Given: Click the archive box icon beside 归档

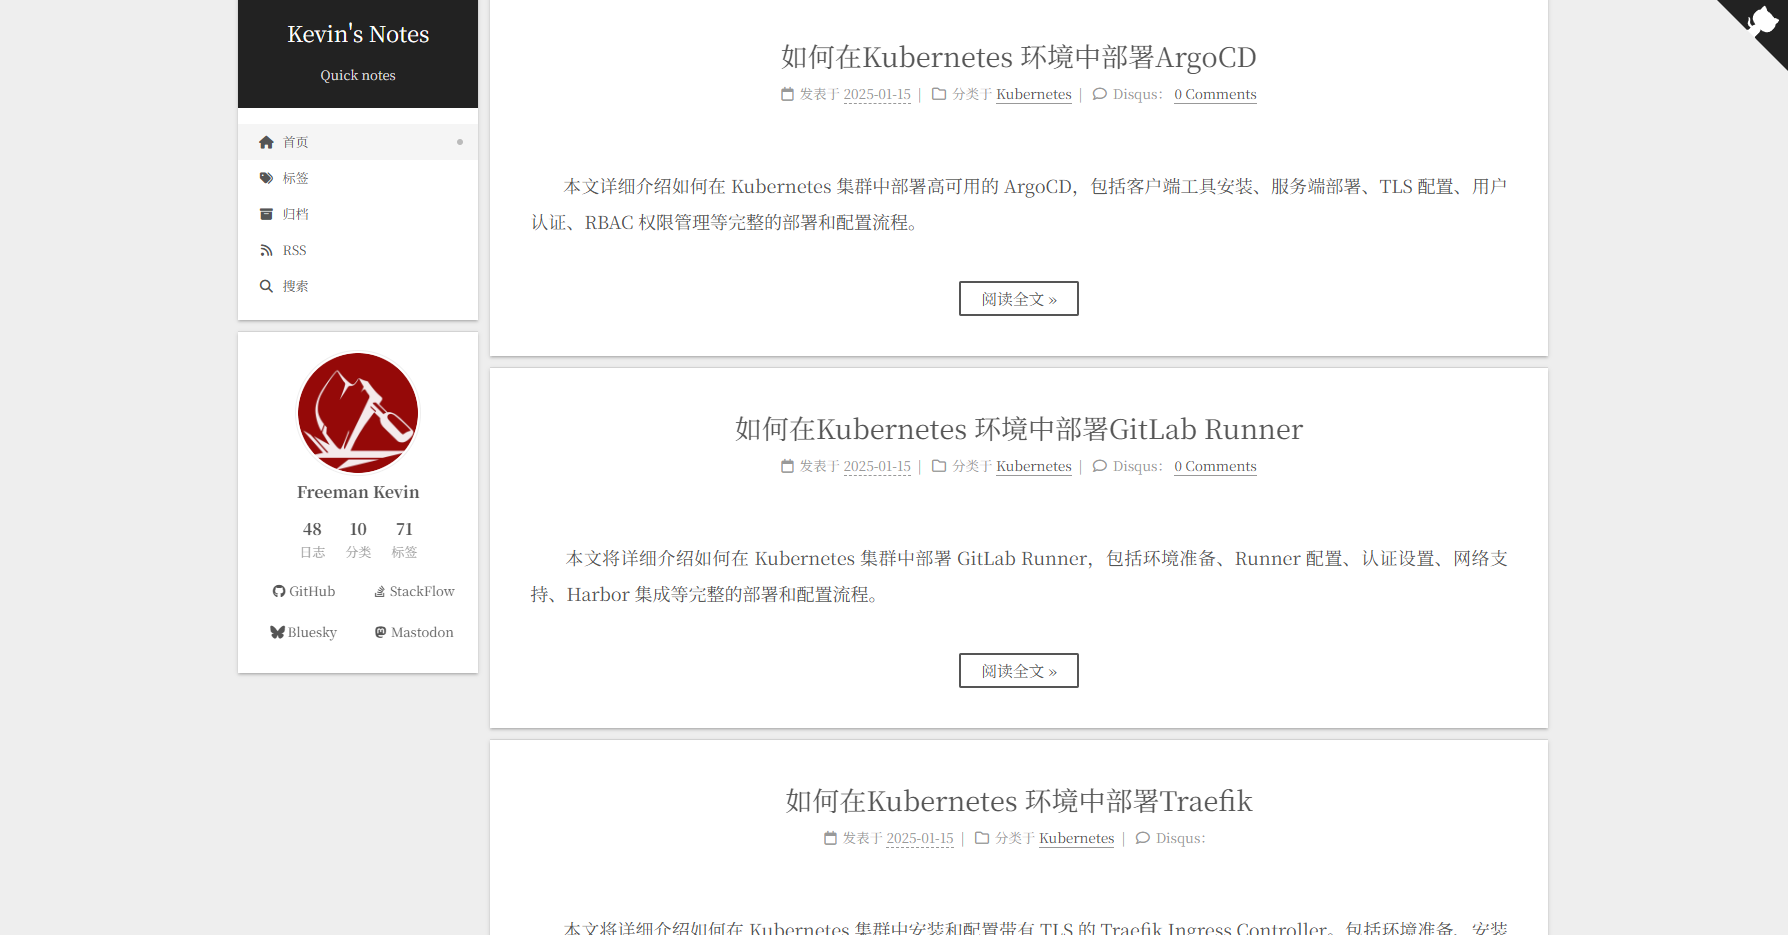Looking at the screenshot, I should coord(266,214).
